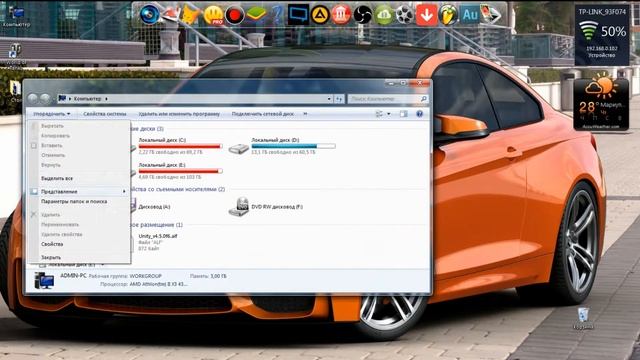Open the AIMP yellow triangle dock icon
This screenshot has height=360, width=640.
(320, 15)
